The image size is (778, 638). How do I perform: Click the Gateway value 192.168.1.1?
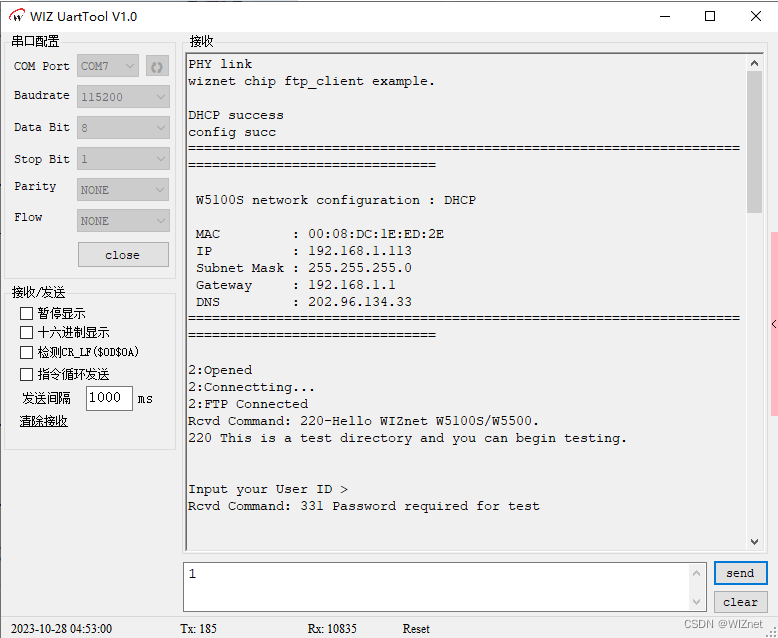point(352,285)
